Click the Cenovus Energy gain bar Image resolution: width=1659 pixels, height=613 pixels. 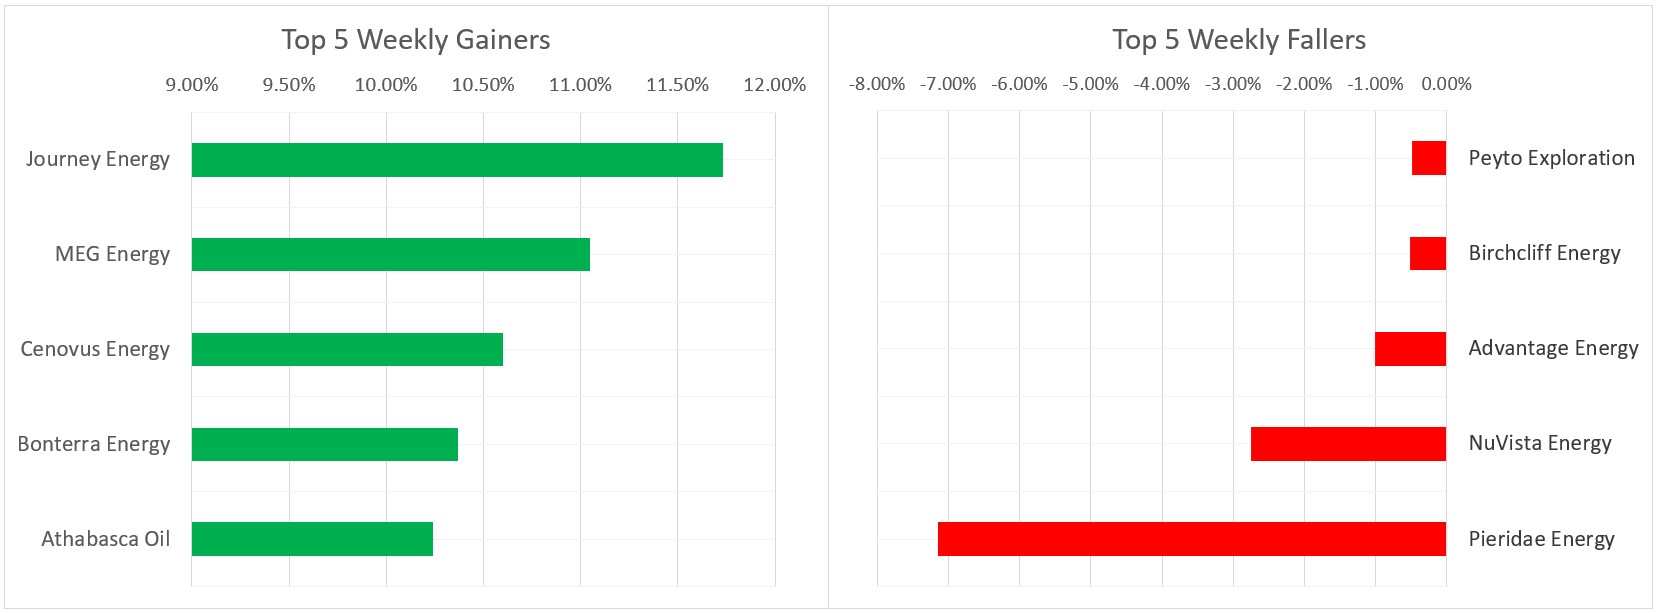(347, 349)
